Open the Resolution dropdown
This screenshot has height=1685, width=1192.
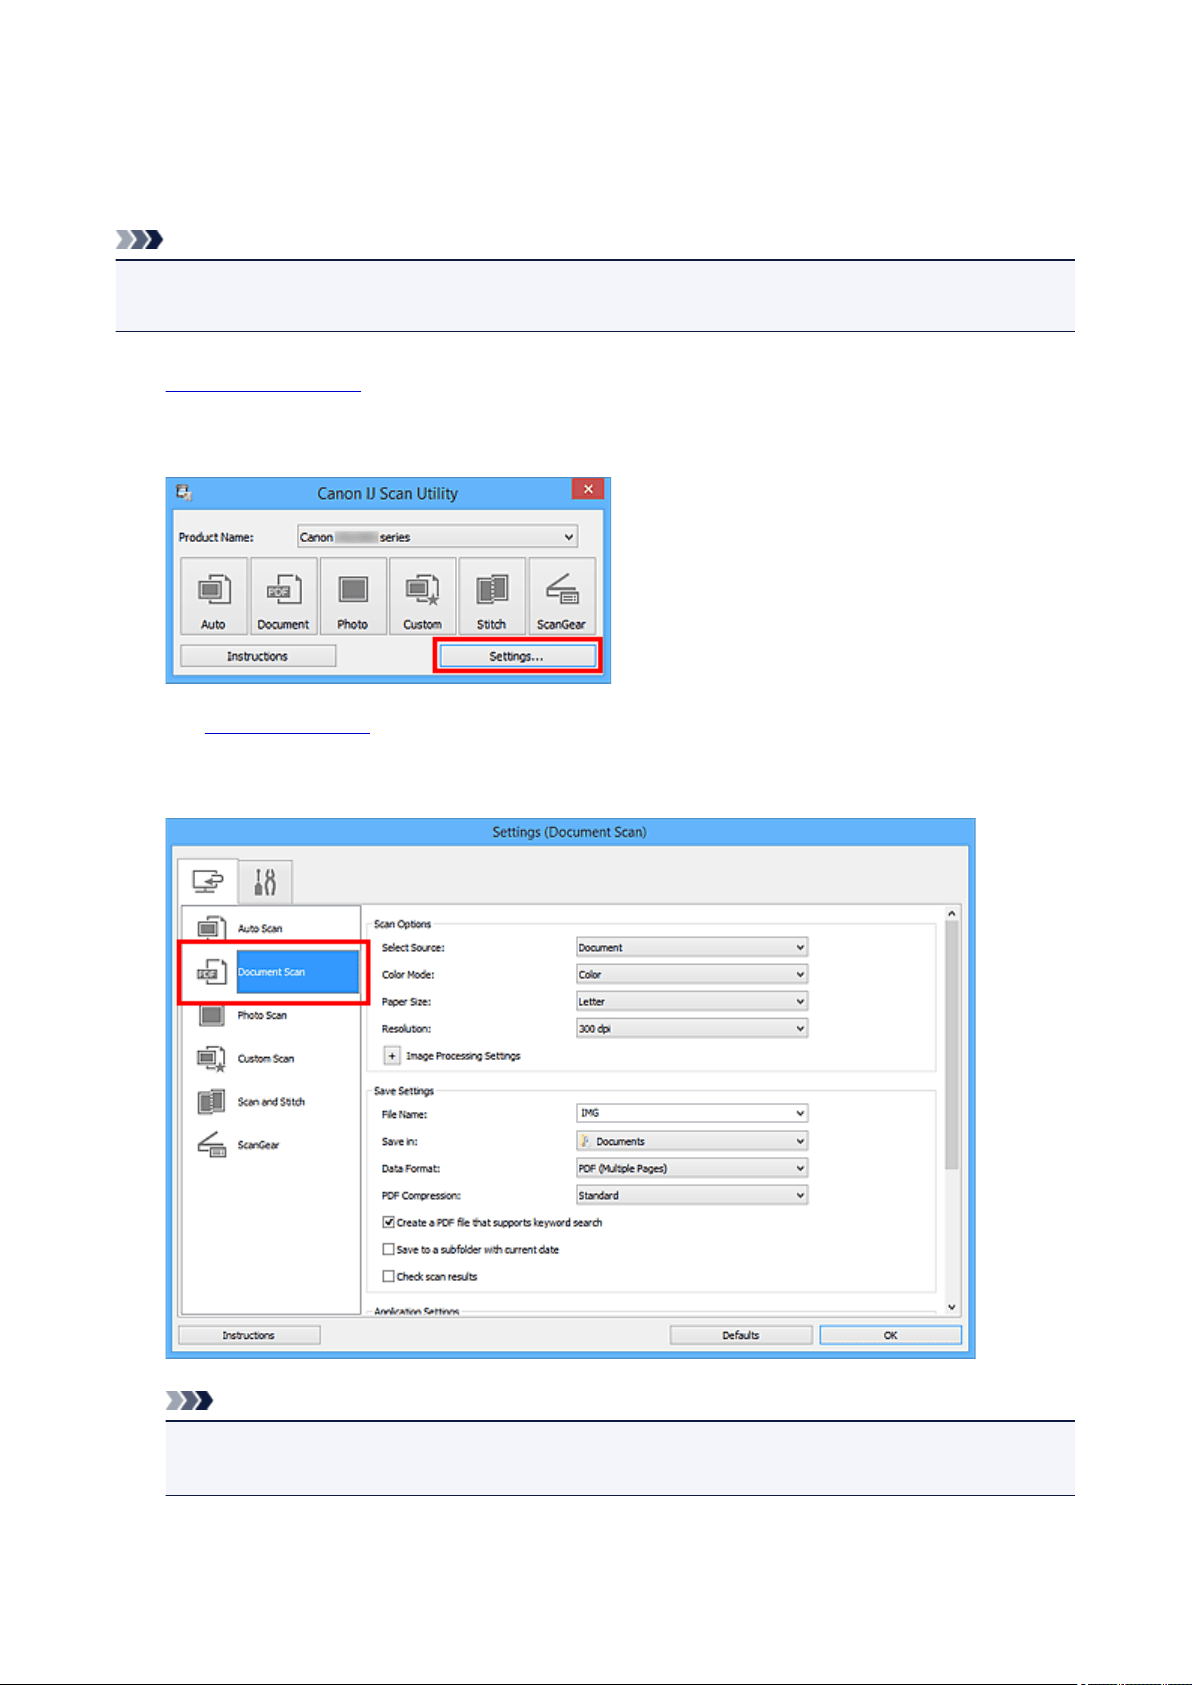click(x=692, y=1028)
